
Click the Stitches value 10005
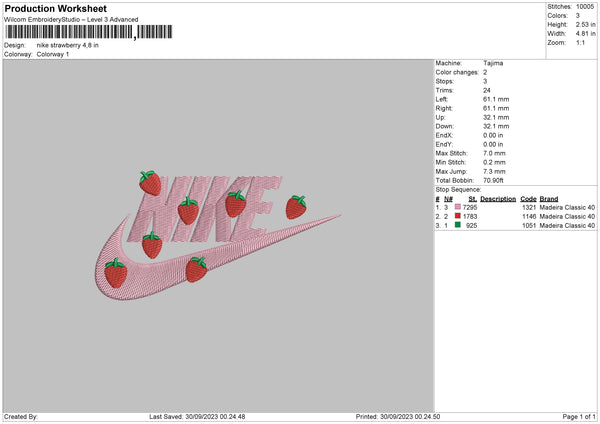[x=585, y=7]
